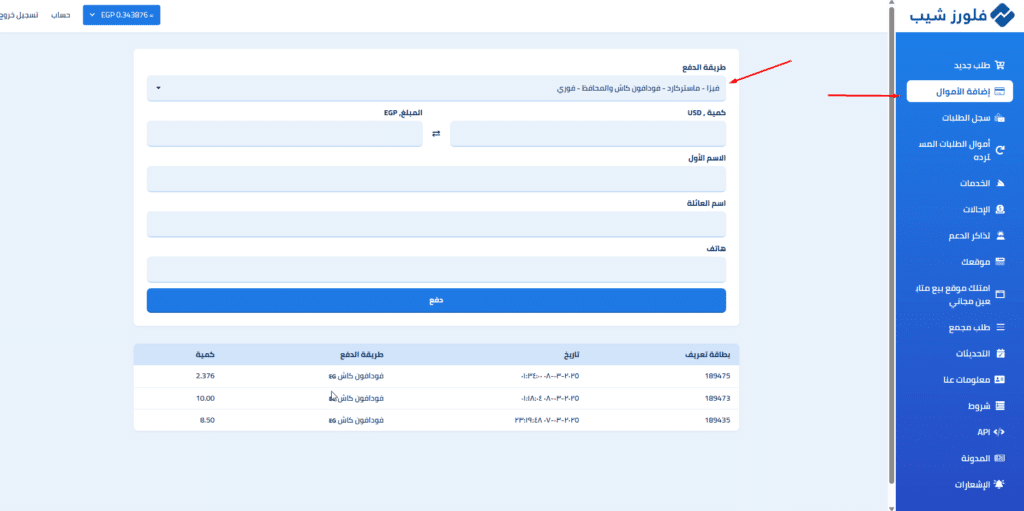Image resolution: width=1024 pixels, height=511 pixels.
Task: Open the EGP 0.343876 balance dropdown
Action: pos(121,16)
